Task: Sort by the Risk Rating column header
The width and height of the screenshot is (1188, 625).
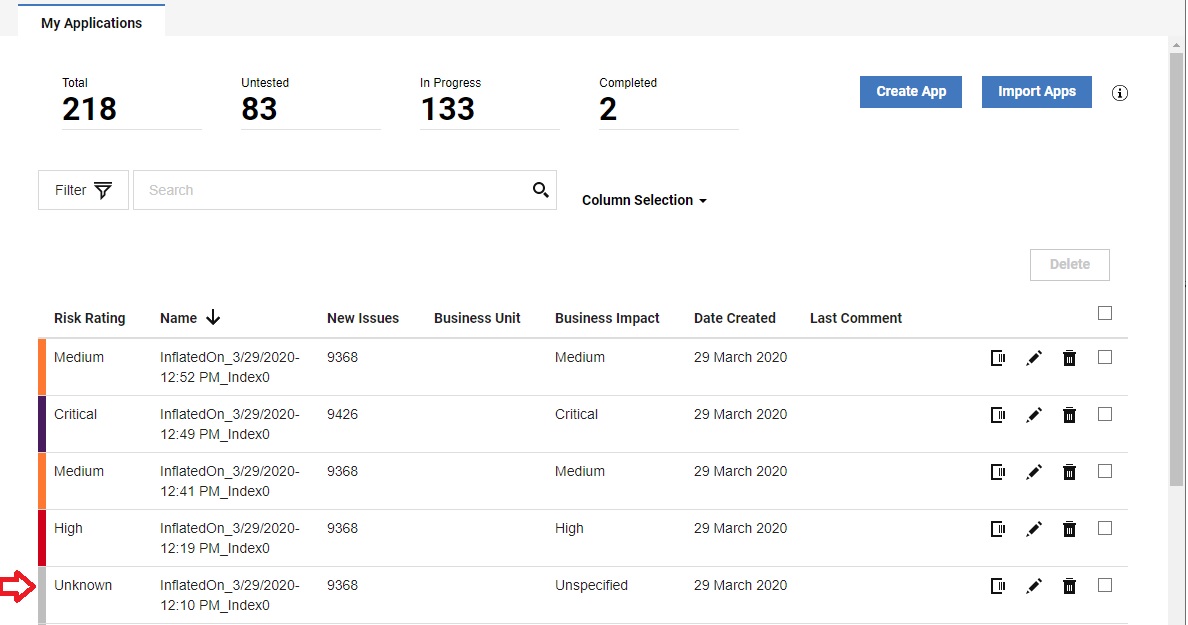Action: [x=90, y=318]
